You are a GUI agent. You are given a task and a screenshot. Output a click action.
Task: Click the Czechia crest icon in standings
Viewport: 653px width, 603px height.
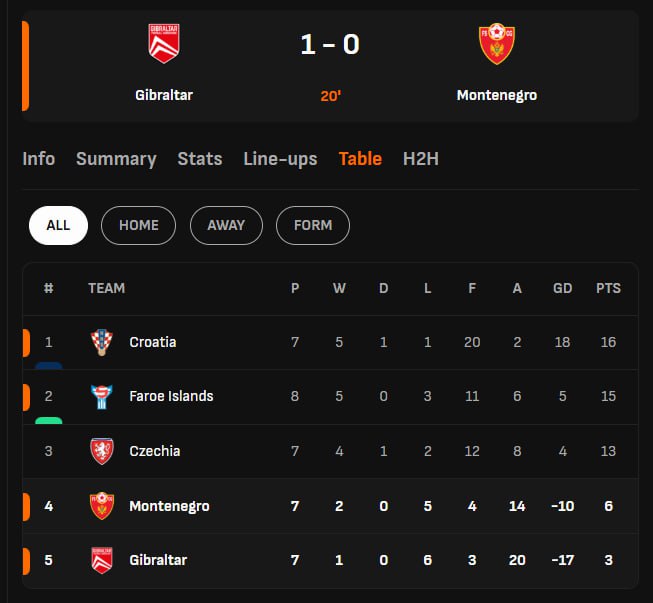102,451
